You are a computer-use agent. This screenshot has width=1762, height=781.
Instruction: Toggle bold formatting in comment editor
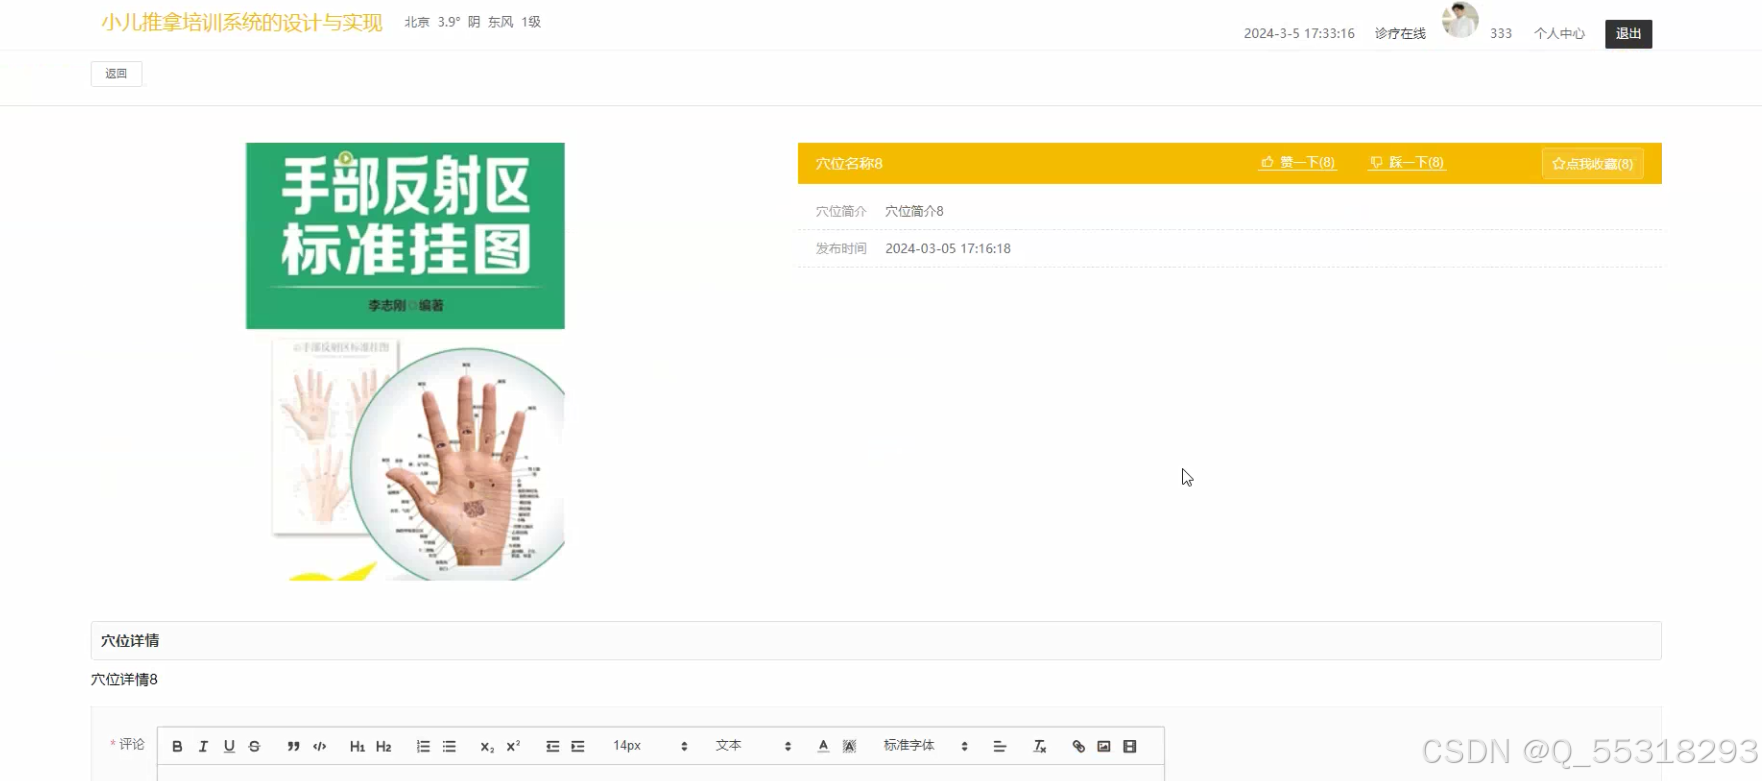point(177,746)
